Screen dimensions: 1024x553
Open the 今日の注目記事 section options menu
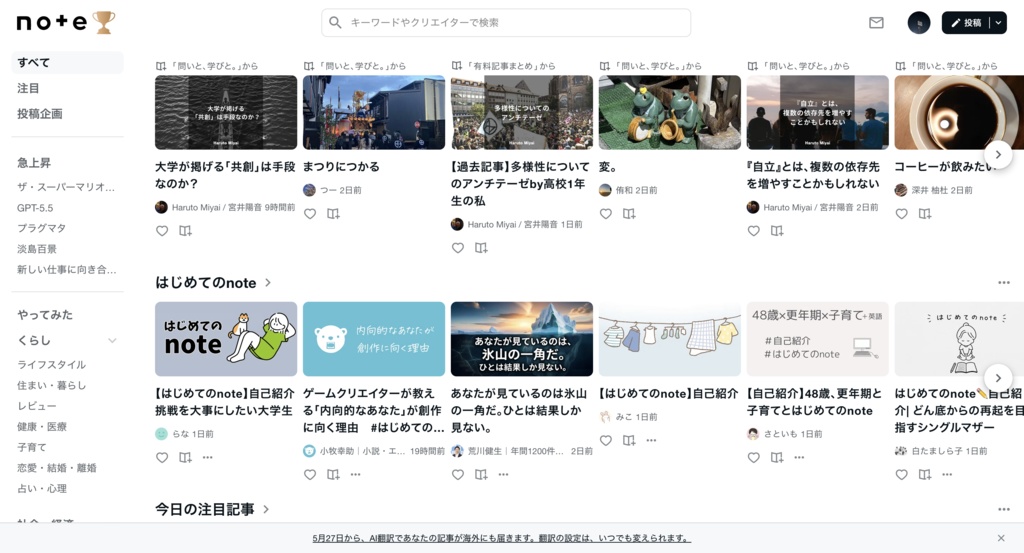pos(1004,509)
